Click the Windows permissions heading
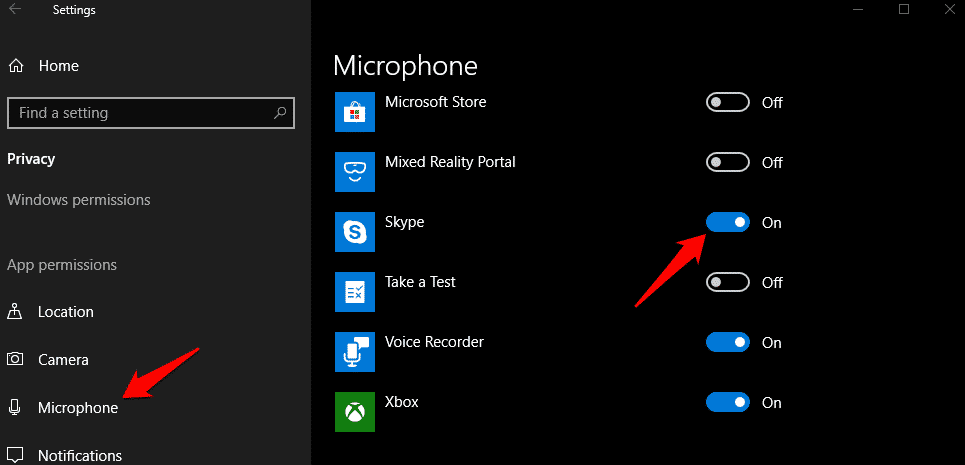 tap(79, 200)
